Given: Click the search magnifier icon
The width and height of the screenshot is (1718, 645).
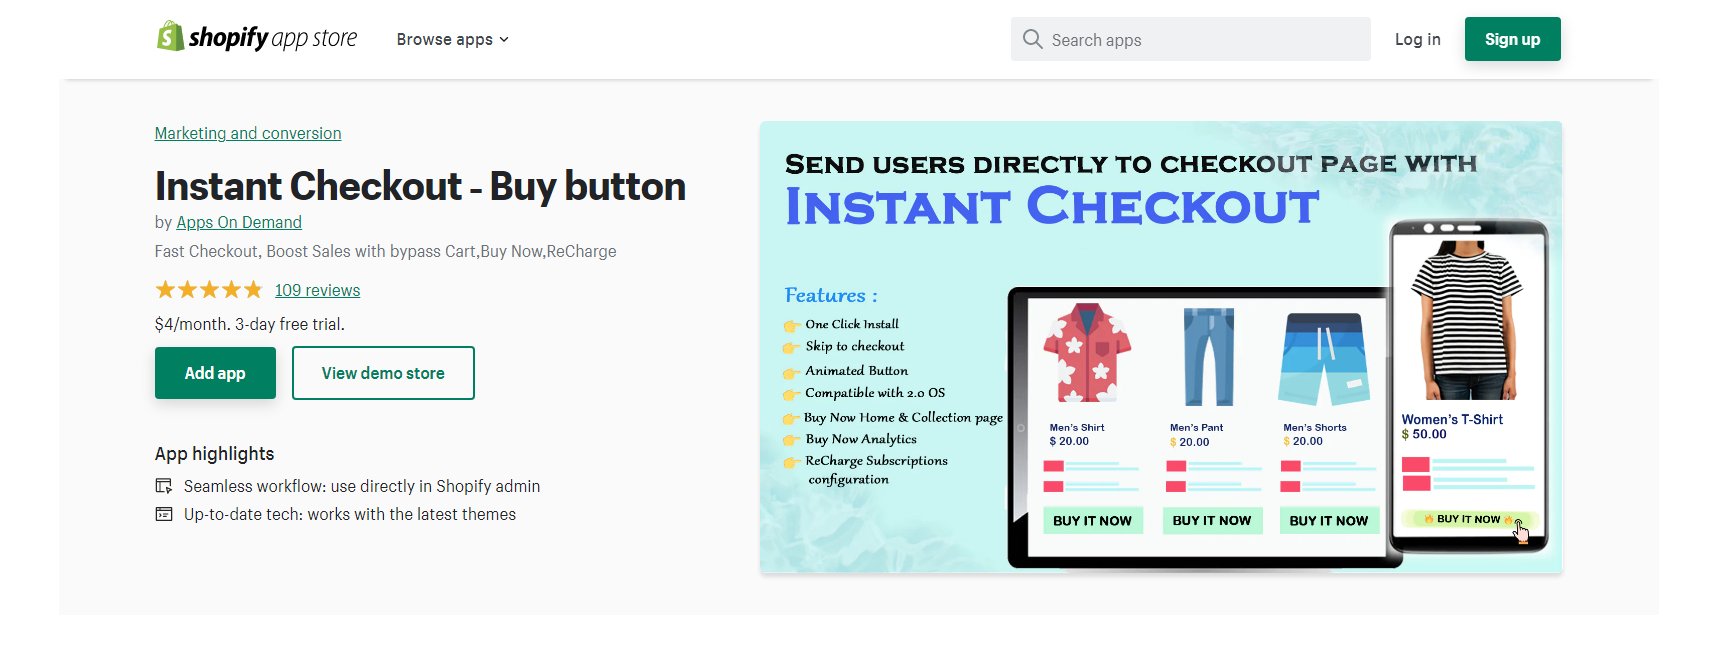Looking at the screenshot, I should click(x=1032, y=39).
